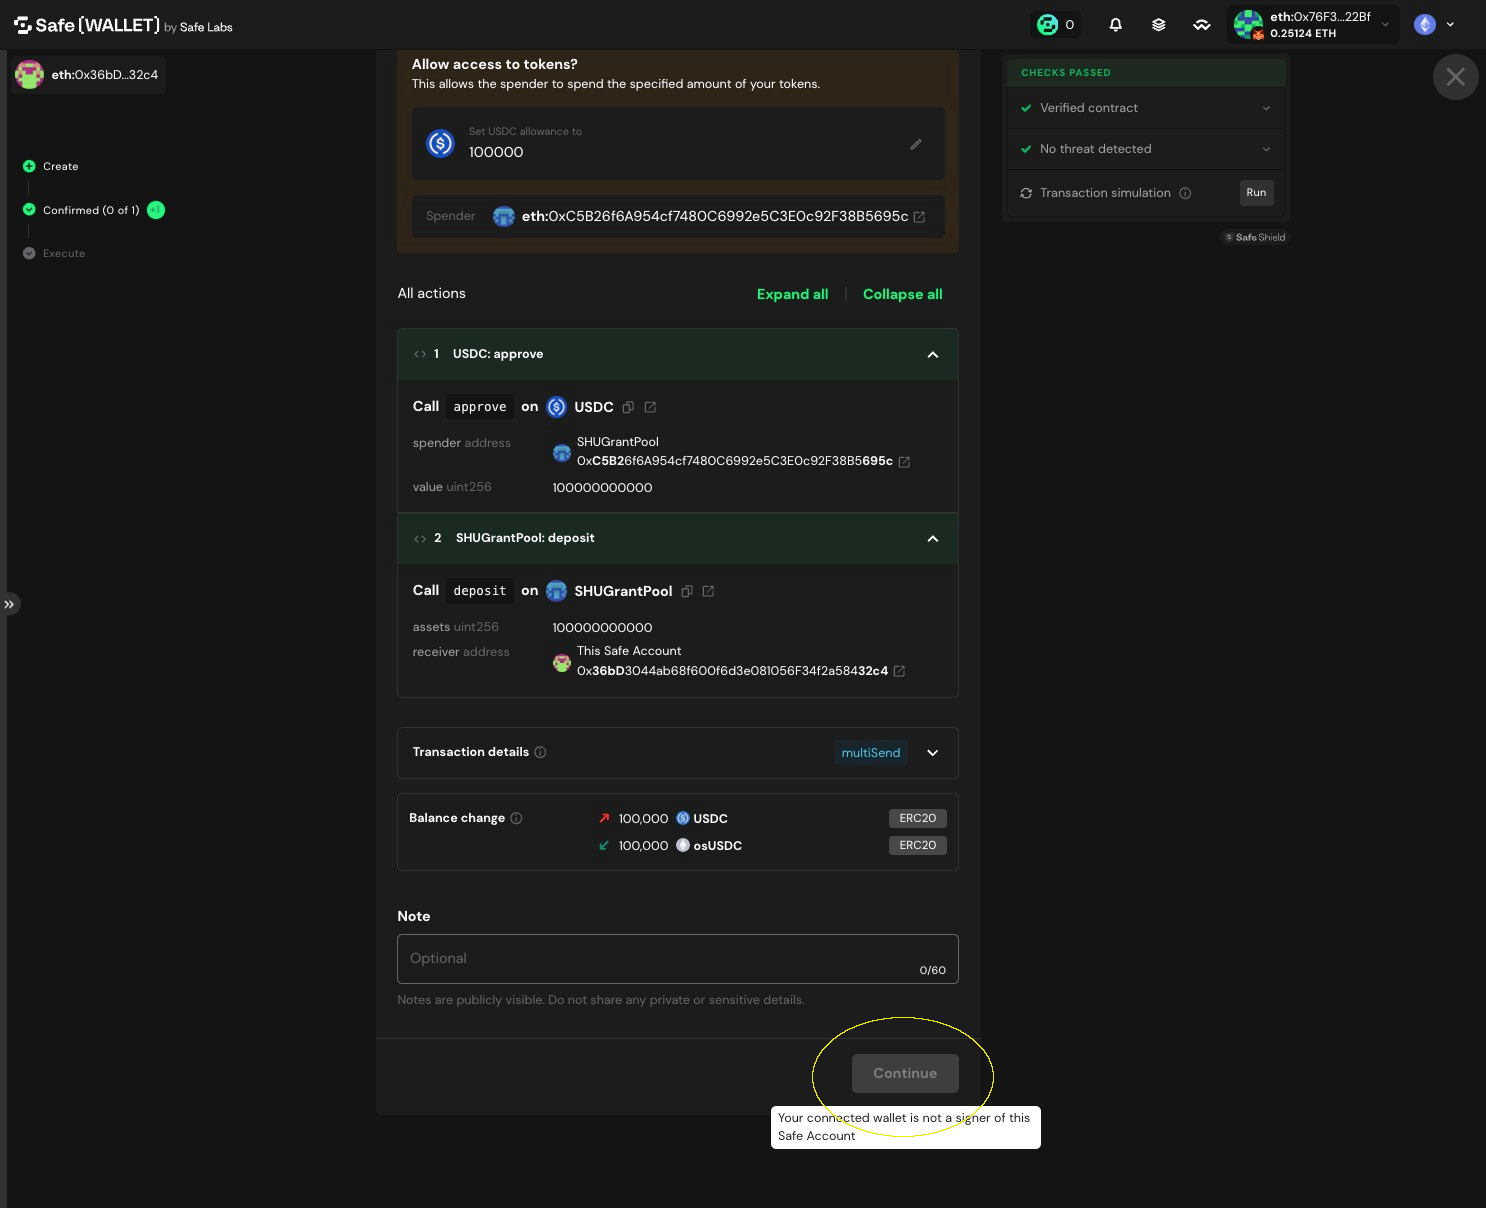Click the Continue button
1486x1208 pixels.
[x=905, y=1073]
